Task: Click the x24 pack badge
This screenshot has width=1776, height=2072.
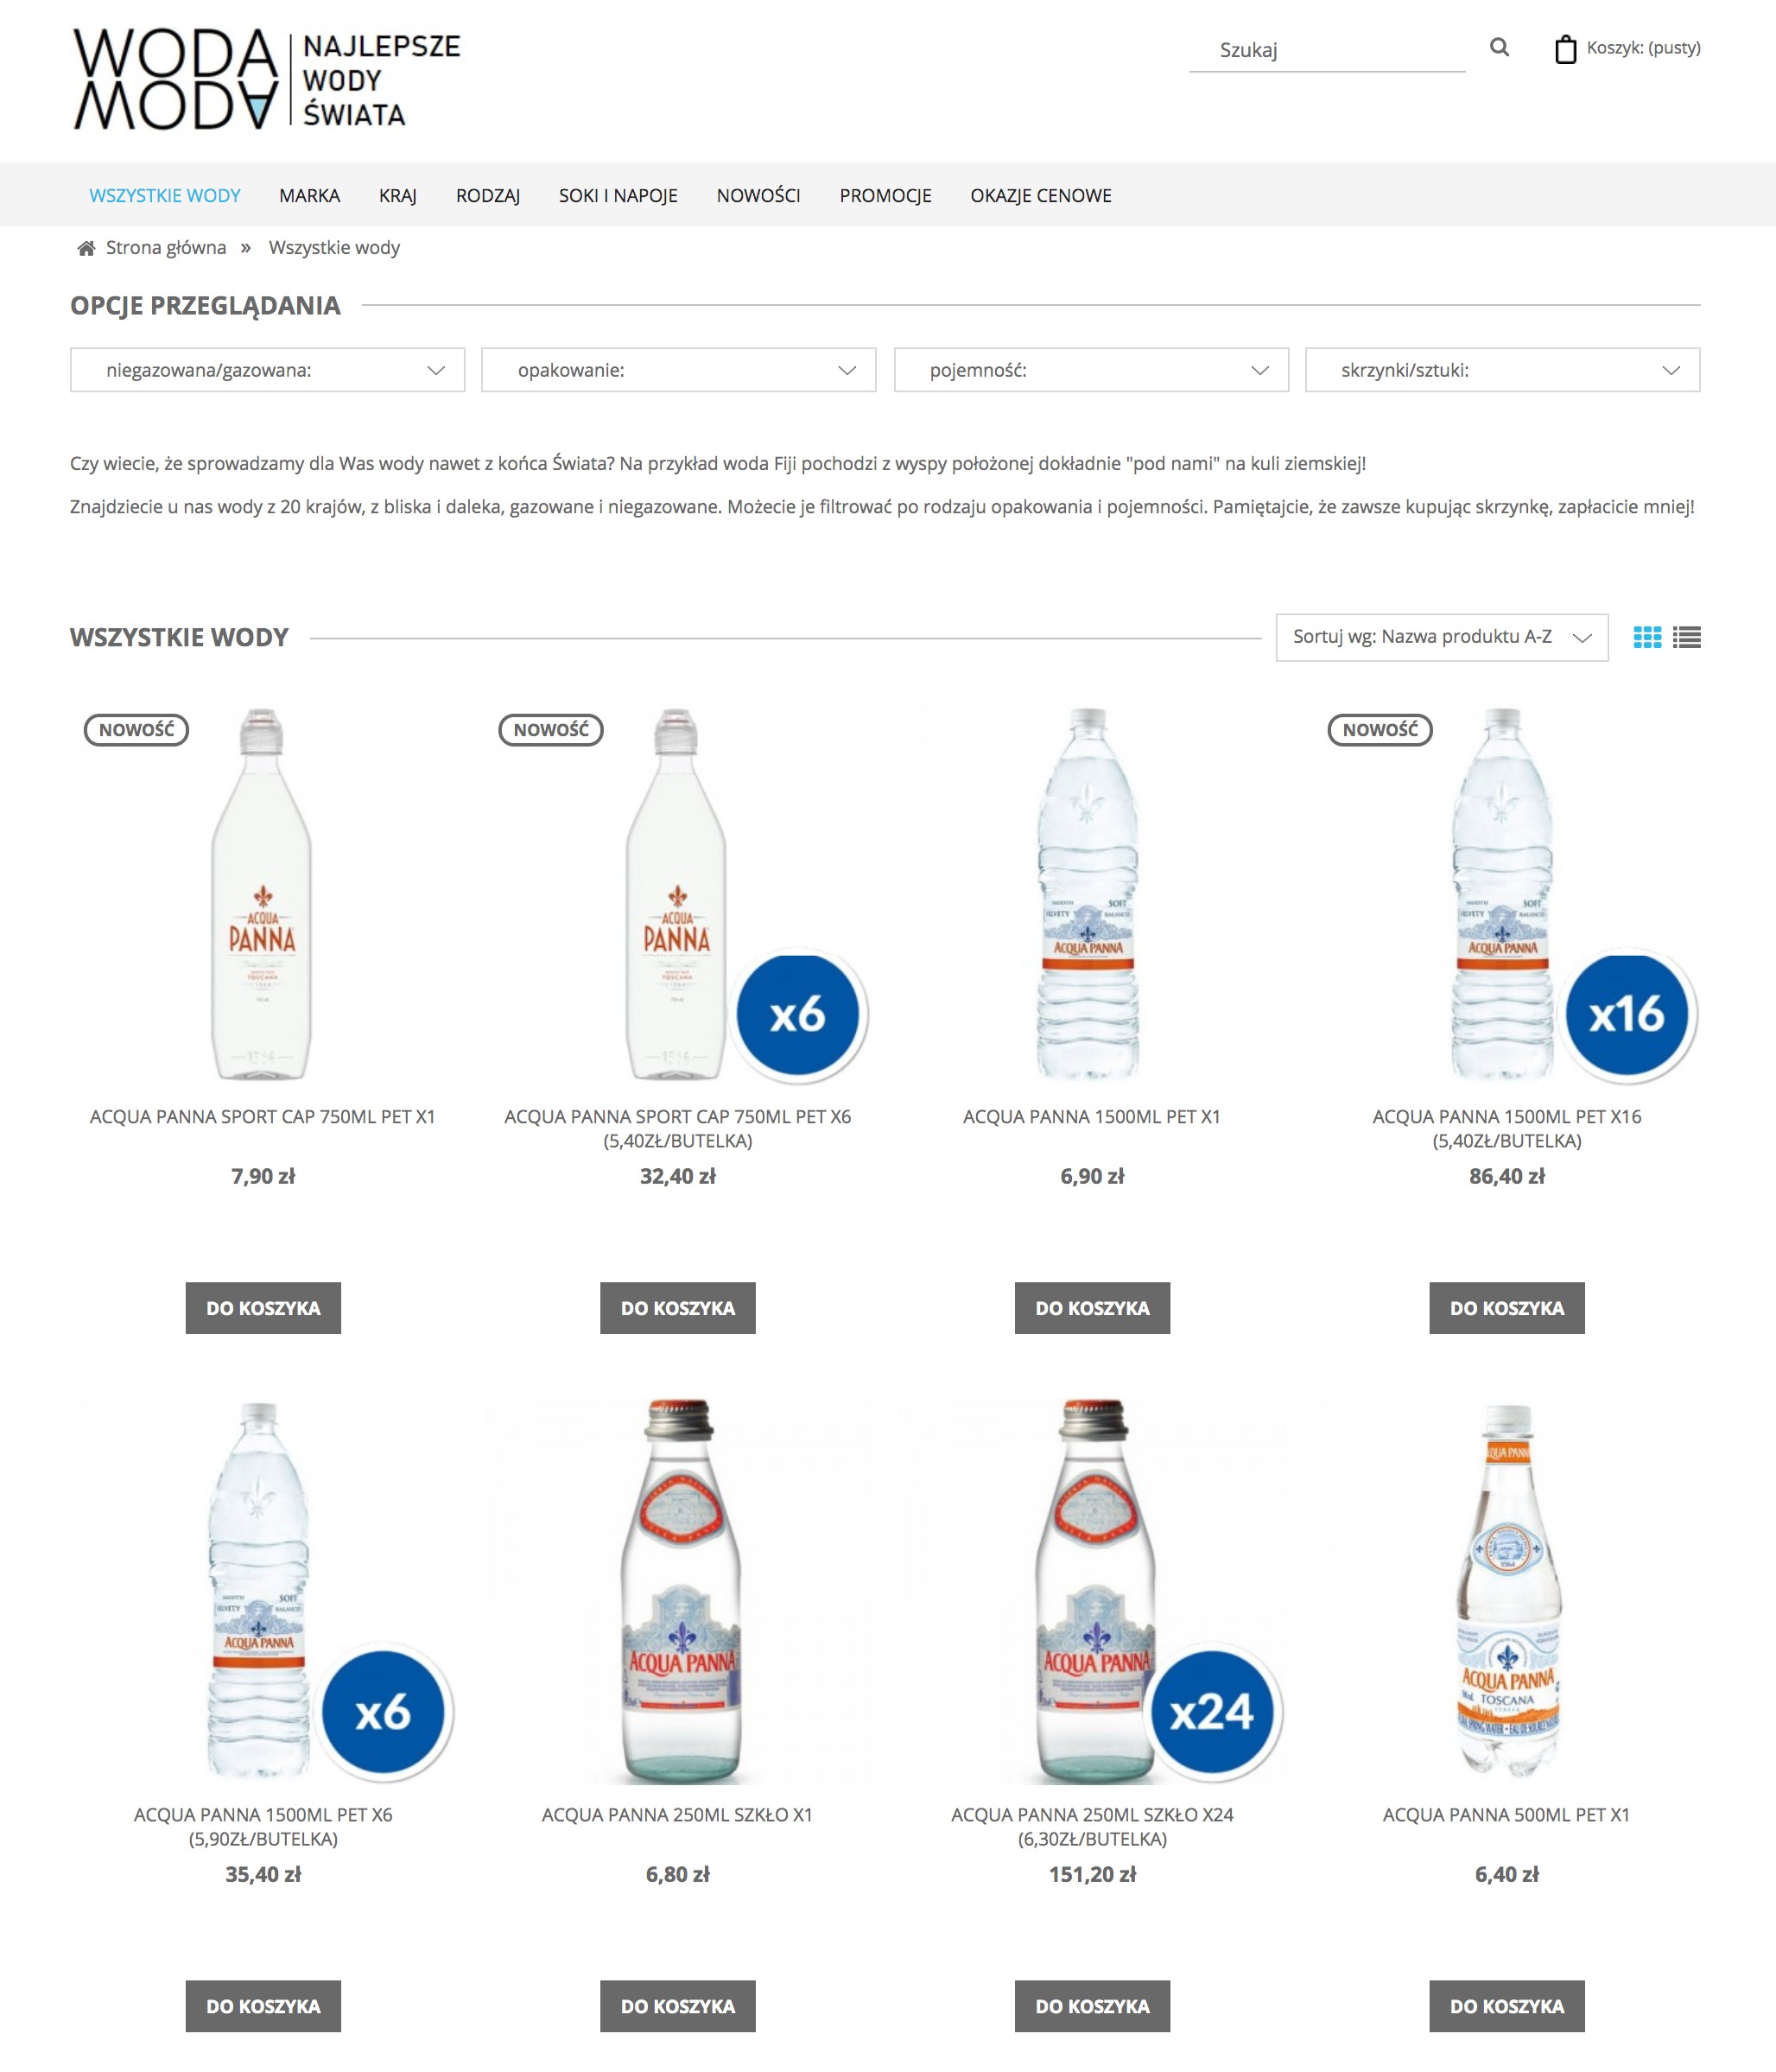Action: click(1211, 1711)
